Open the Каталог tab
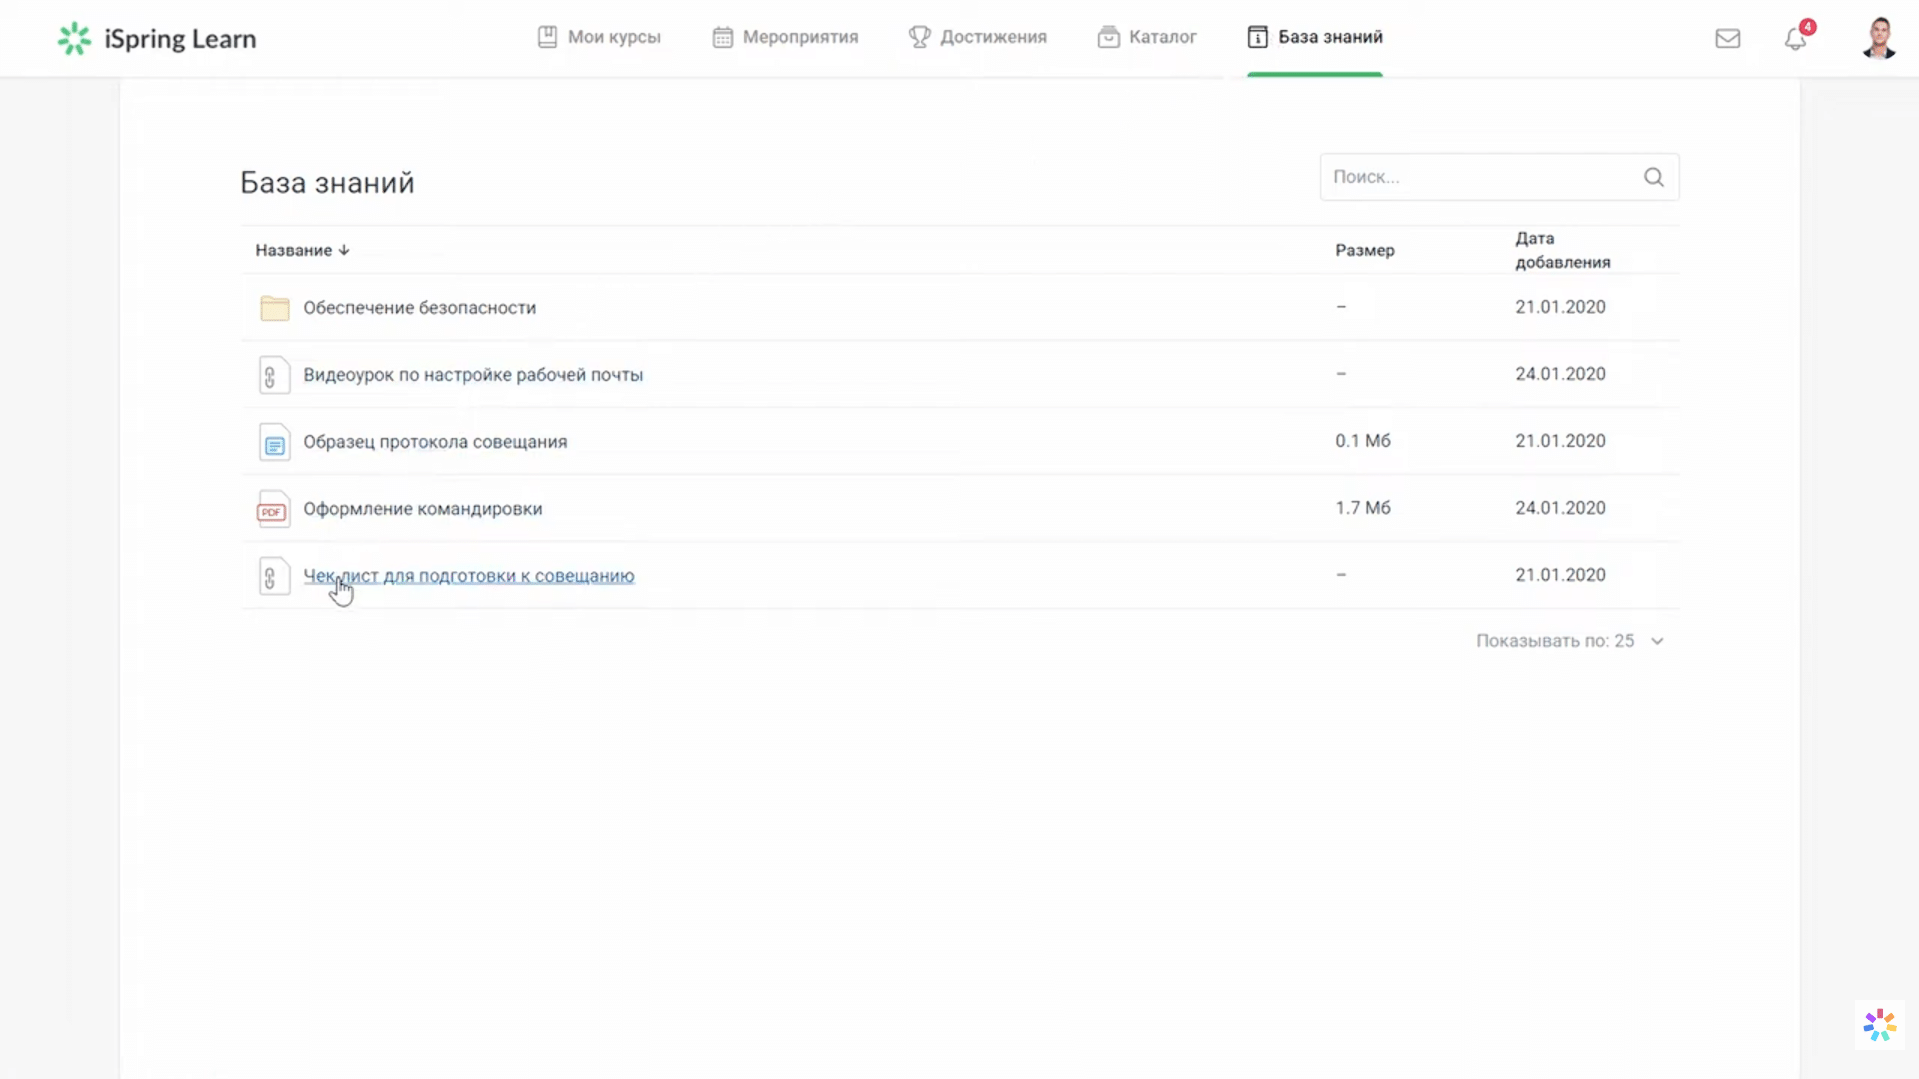Screen dimensions: 1919x1079 (1146, 37)
